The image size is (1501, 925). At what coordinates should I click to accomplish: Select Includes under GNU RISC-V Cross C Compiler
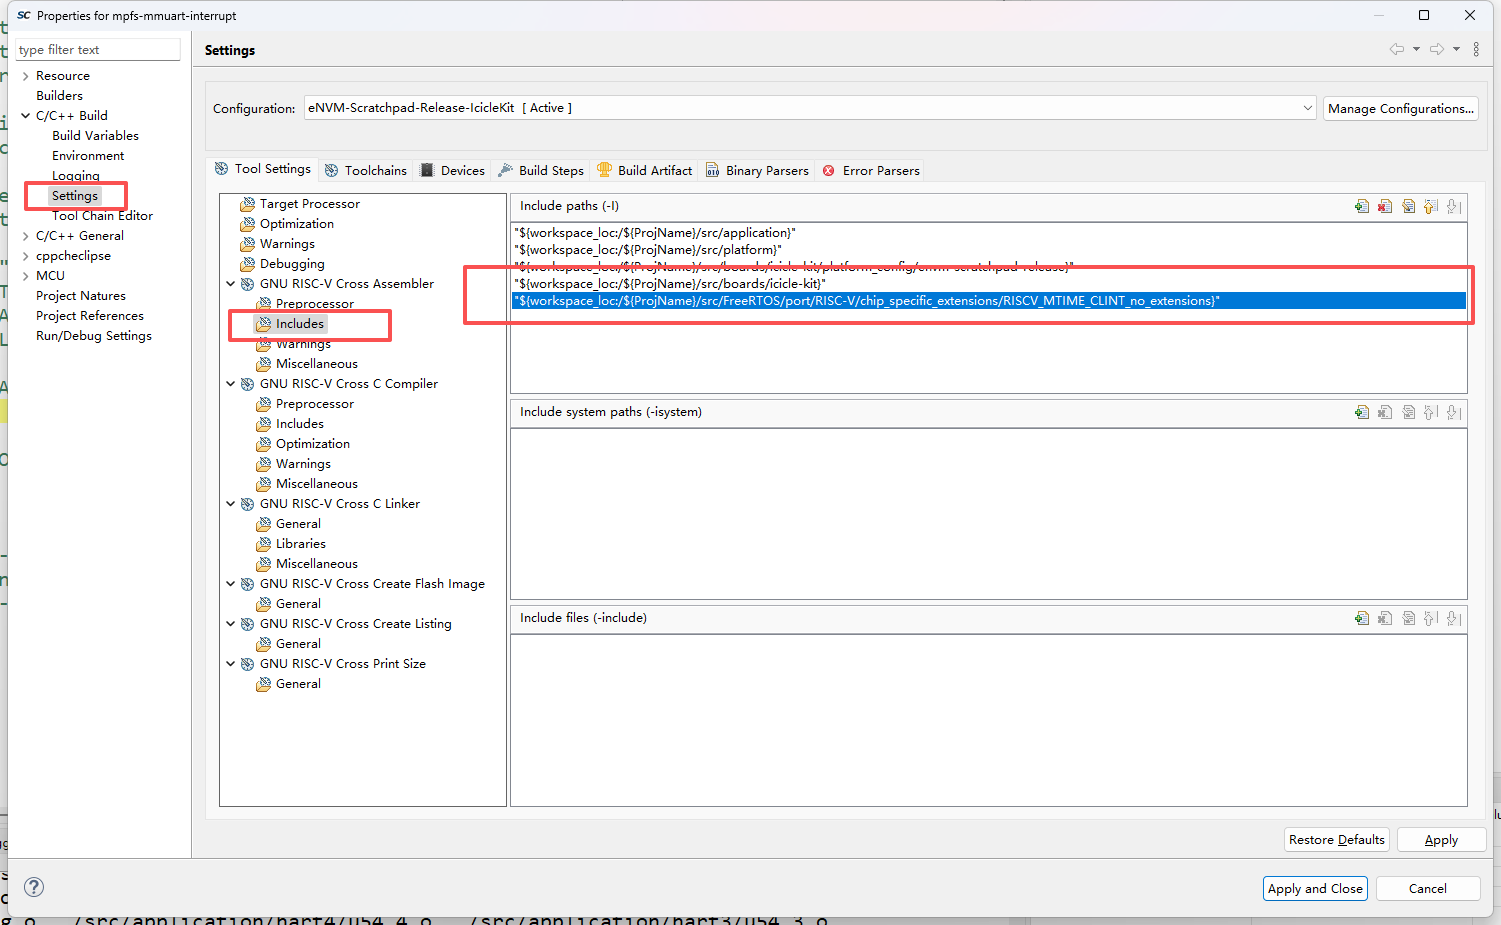(300, 424)
